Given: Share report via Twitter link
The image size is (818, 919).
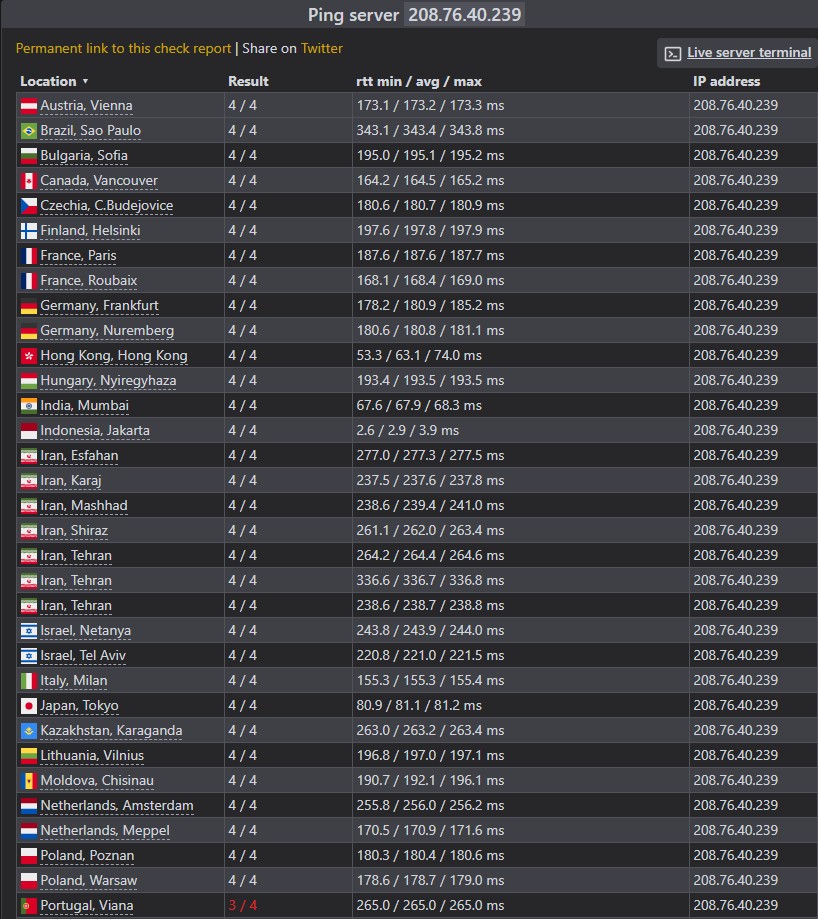Looking at the screenshot, I should pyautogui.click(x=322, y=48).
